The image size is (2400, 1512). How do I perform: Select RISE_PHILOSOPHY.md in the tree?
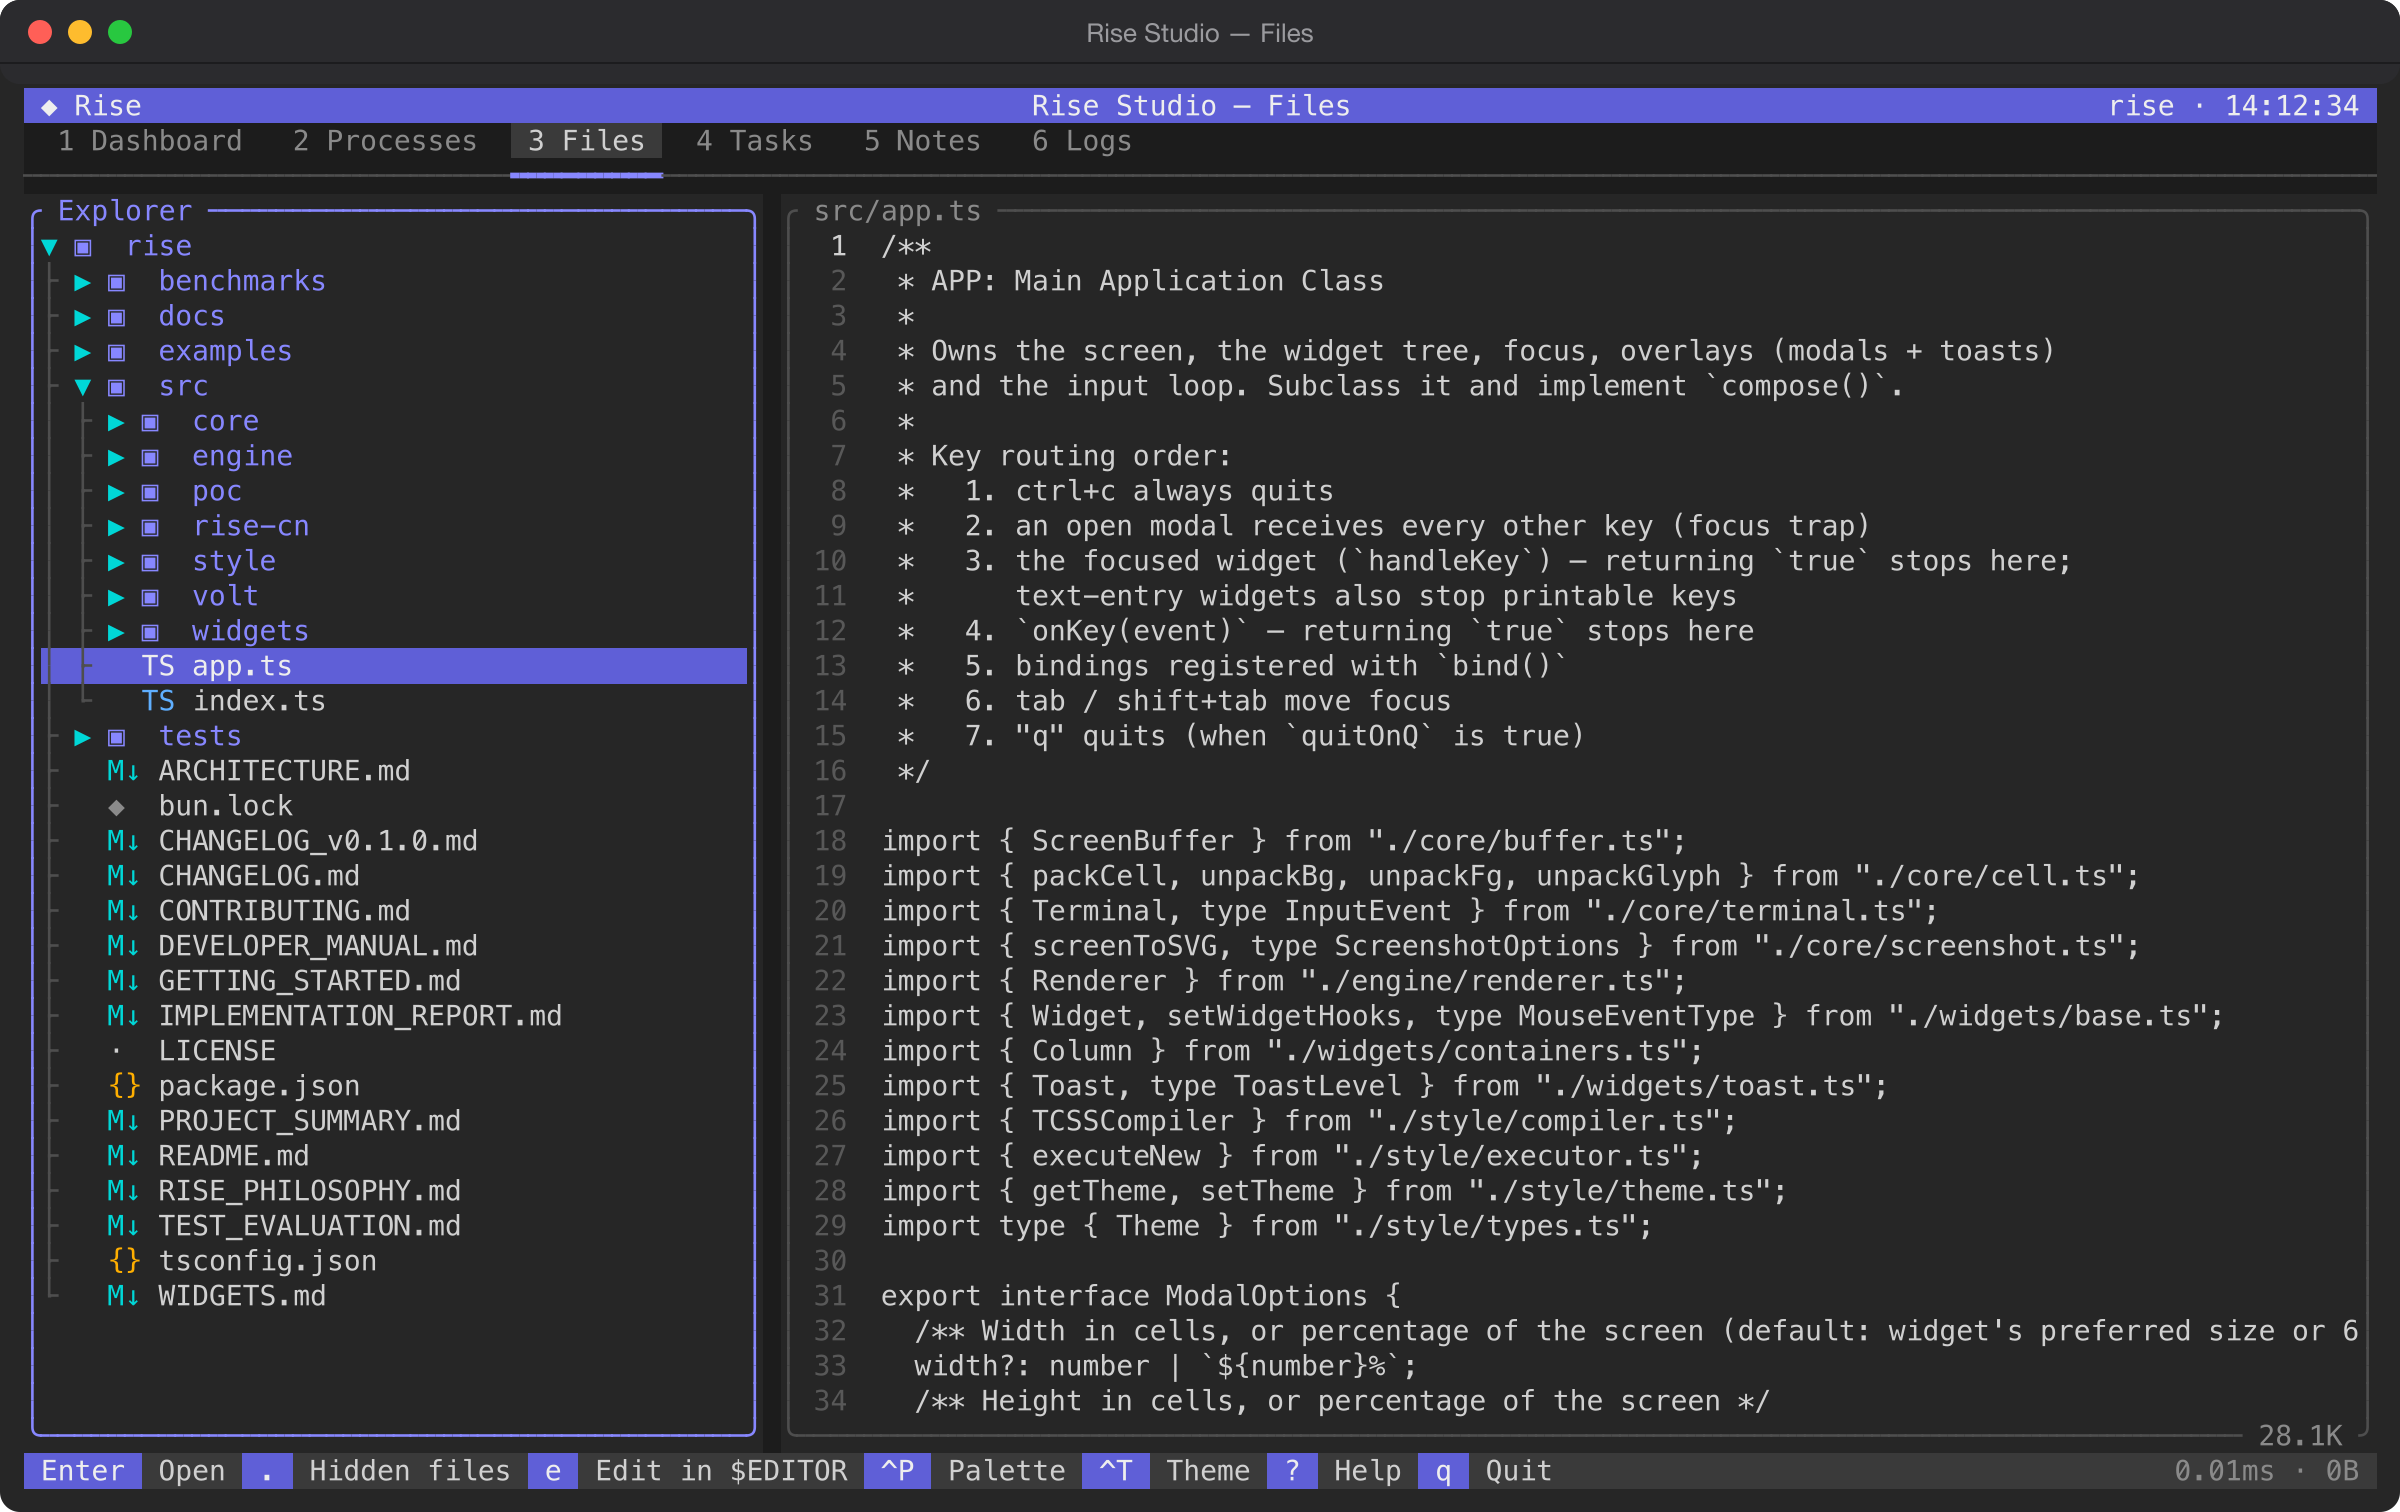pyautogui.click(x=394, y=1191)
